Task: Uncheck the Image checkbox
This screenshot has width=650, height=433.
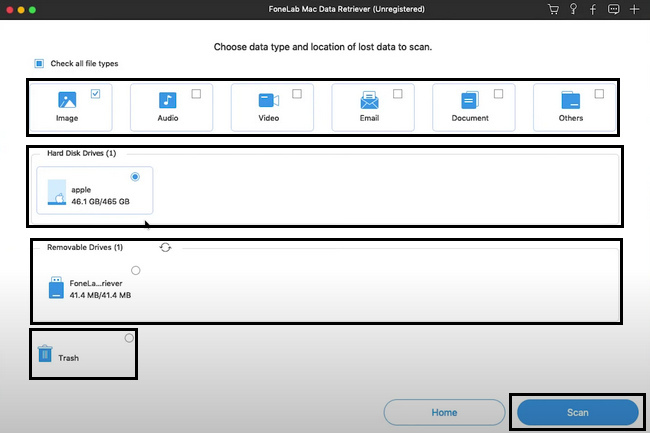Action: pos(95,94)
